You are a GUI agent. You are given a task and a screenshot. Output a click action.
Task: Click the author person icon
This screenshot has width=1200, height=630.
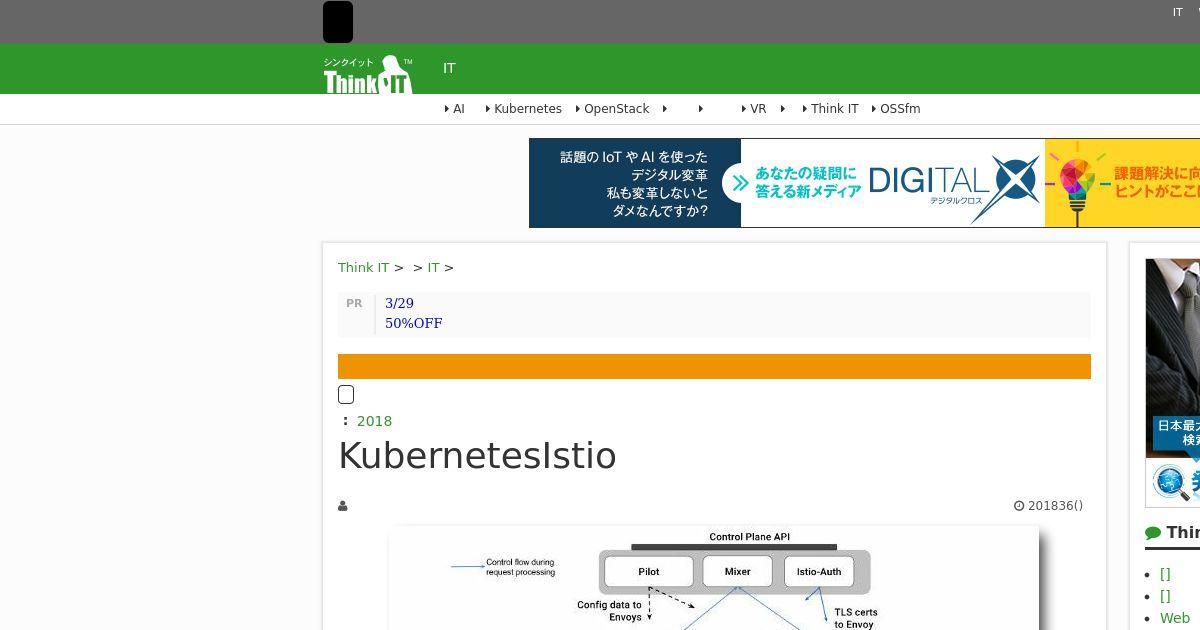(343, 506)
